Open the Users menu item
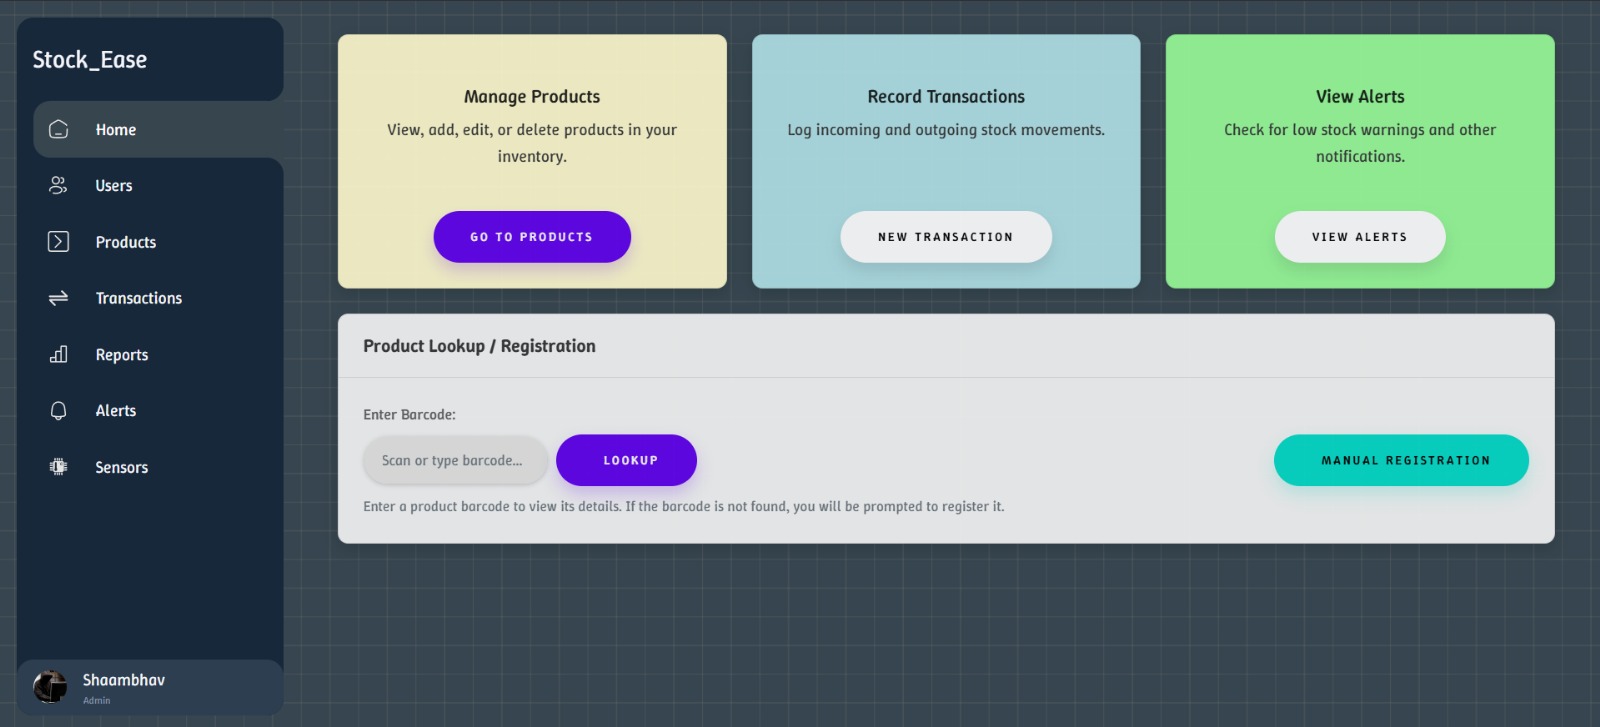1600x727 pixels. tap(114, 186)
